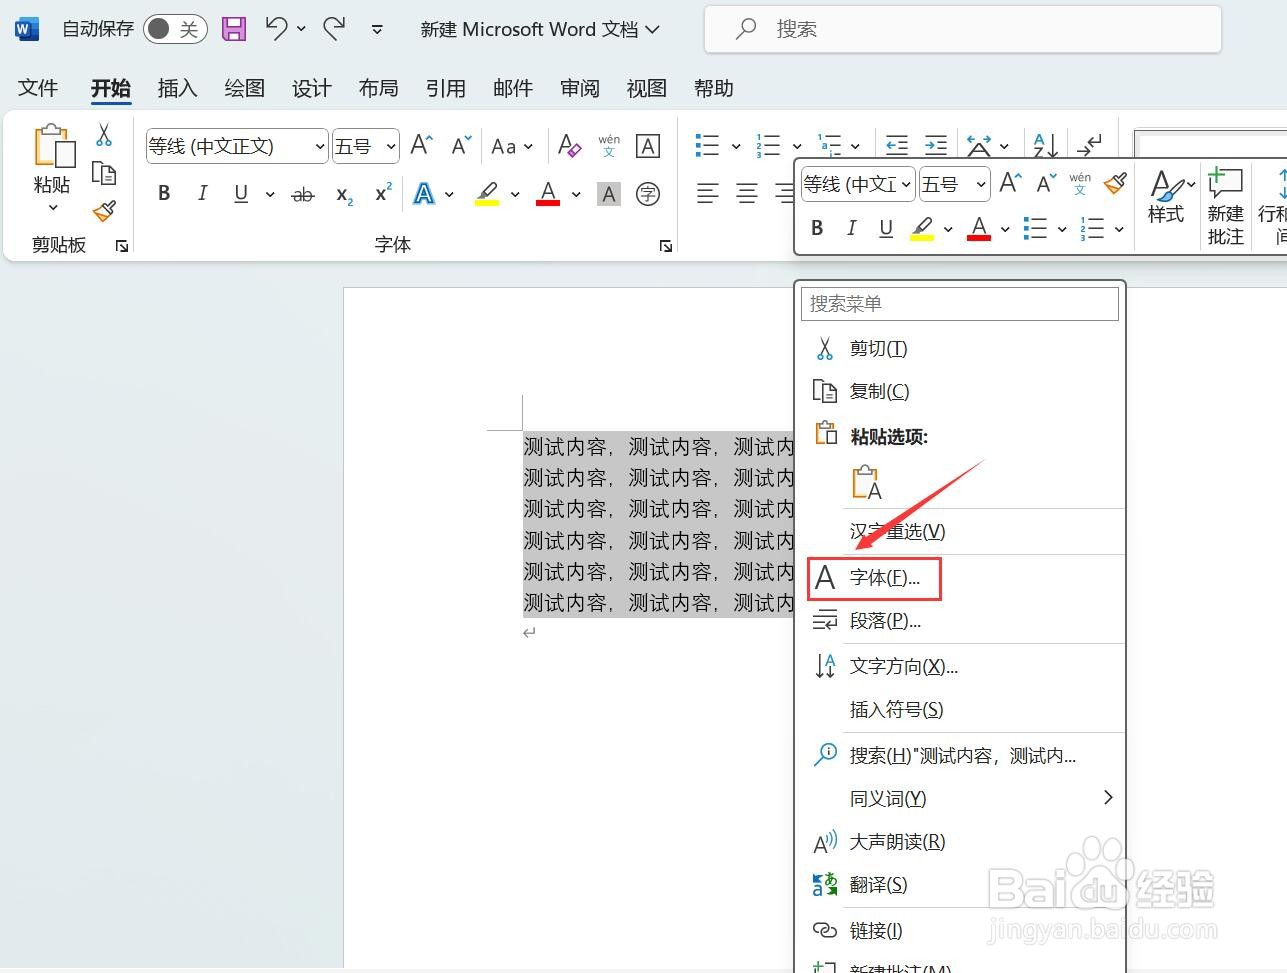Open the bullet list style dropdown

[x=736, y=145]
